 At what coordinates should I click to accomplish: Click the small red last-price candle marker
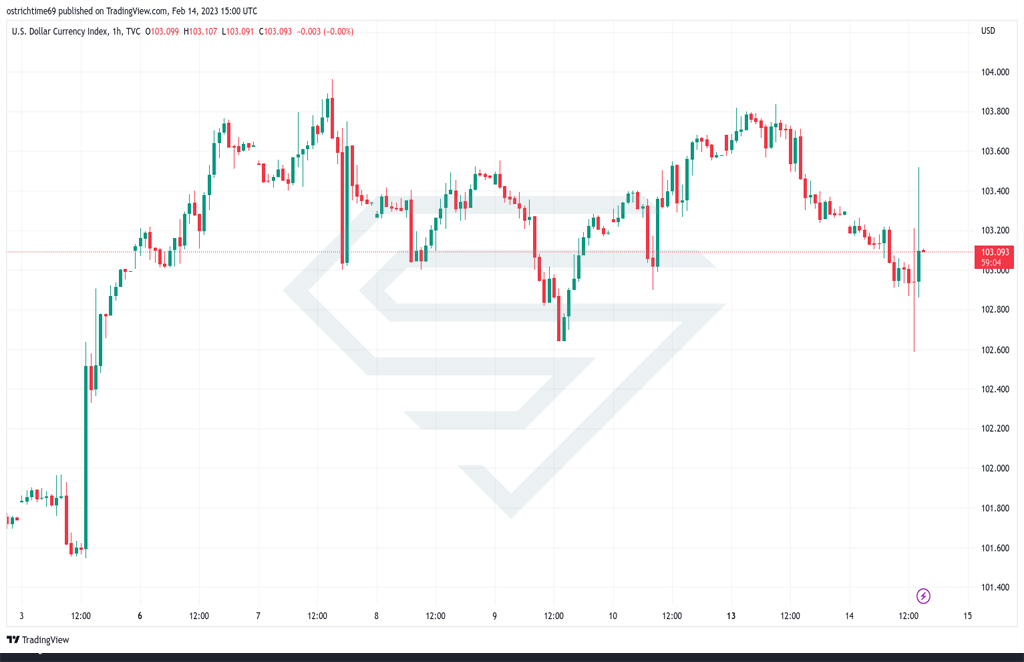pos(923,251)
